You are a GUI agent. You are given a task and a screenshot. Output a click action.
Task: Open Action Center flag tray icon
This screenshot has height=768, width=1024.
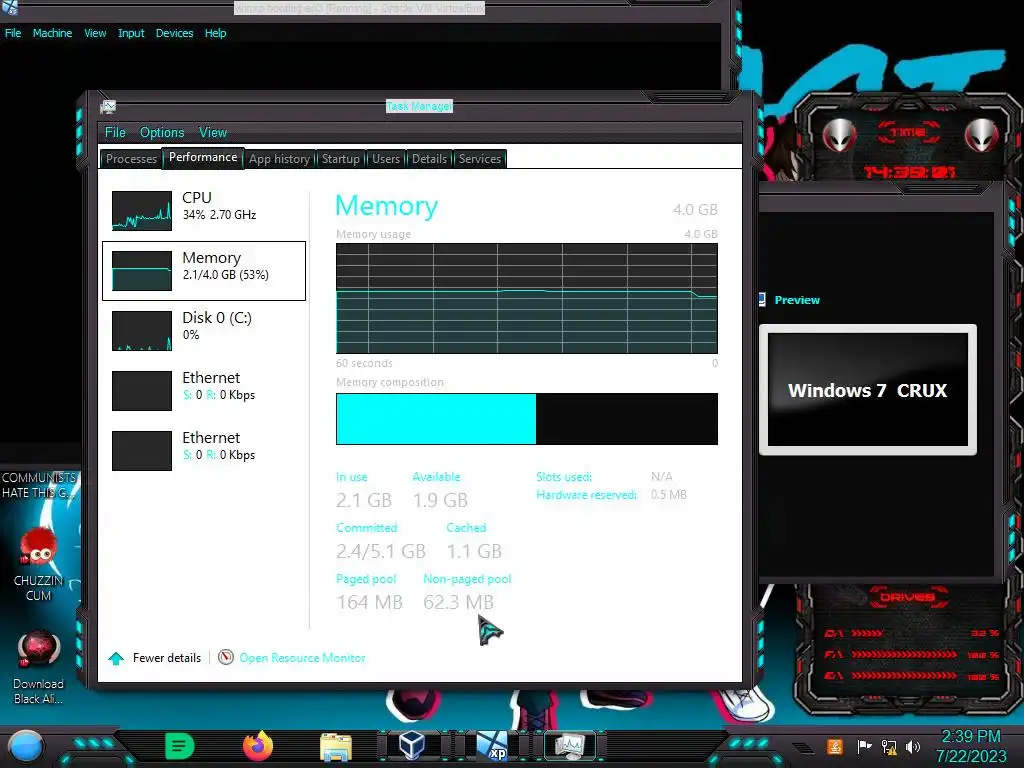(x=864, y=746)
